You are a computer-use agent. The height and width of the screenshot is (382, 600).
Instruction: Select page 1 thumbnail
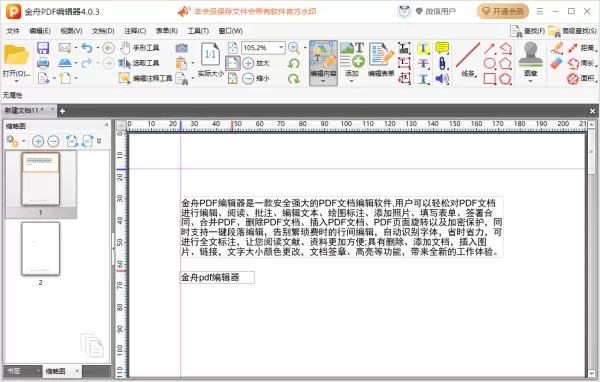tap(41, 179)
